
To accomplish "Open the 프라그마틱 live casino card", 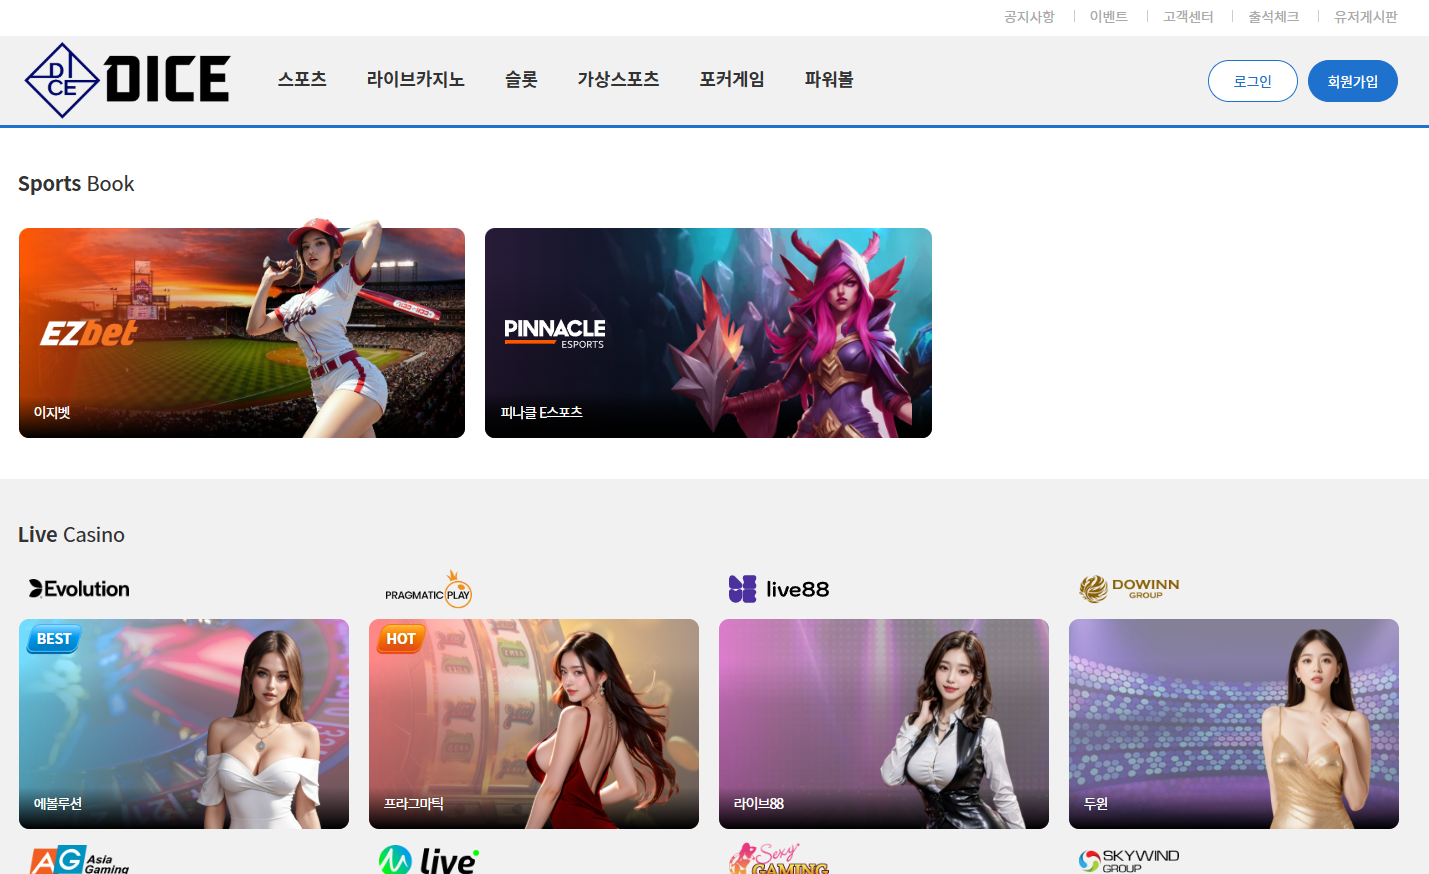I will pyautogui.click(x=534, y=724).
